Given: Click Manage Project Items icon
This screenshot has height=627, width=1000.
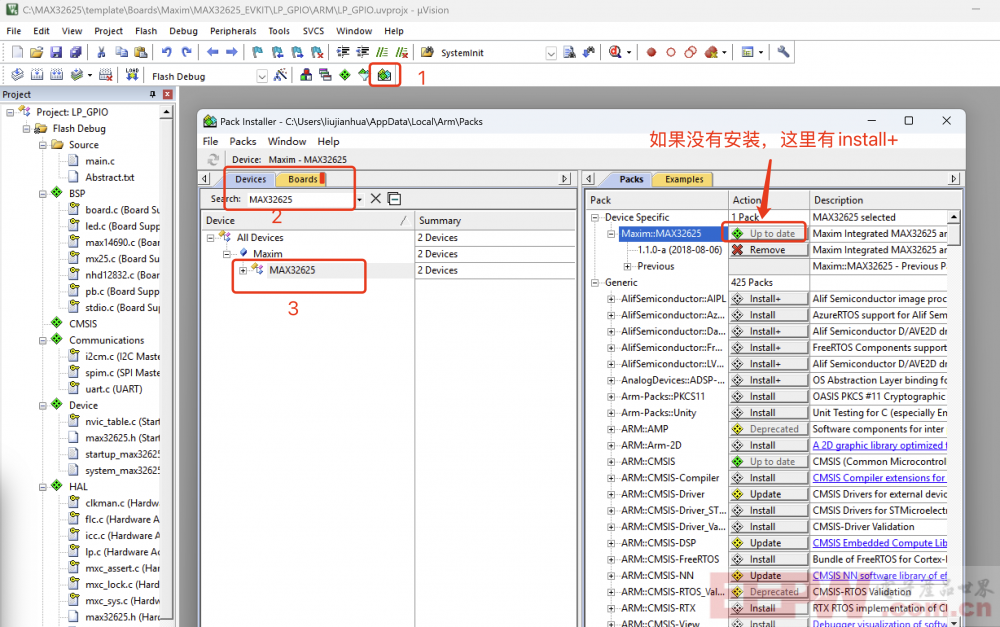Looking at the screenshot, I should (x=306, y=75).
